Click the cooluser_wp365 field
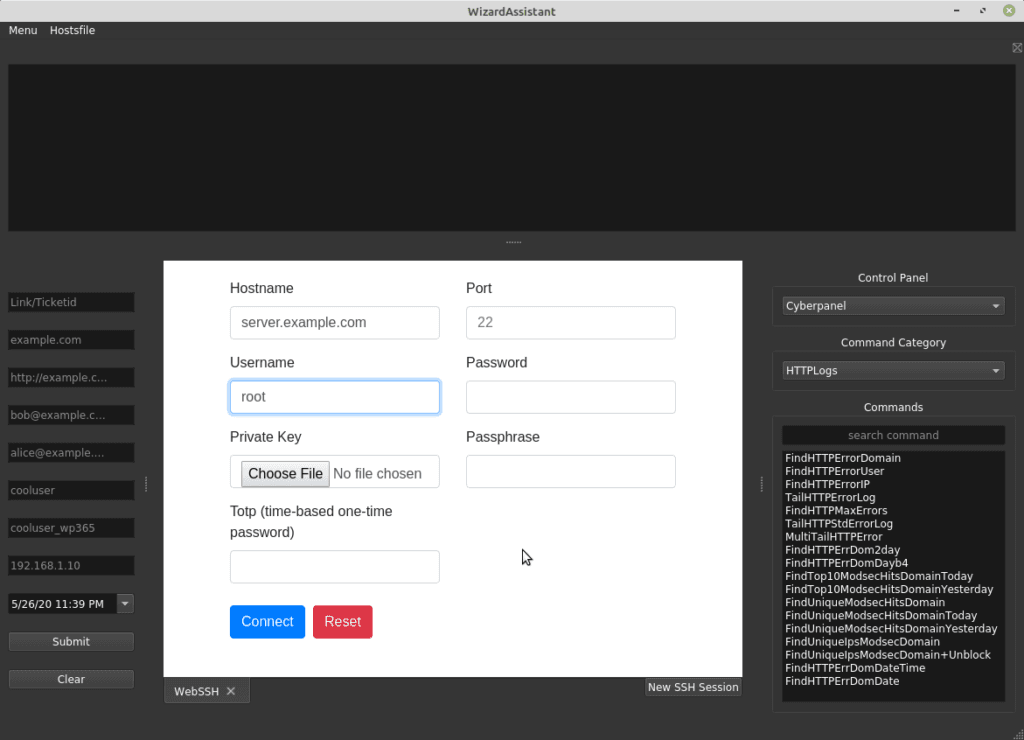 click(71, 528)
